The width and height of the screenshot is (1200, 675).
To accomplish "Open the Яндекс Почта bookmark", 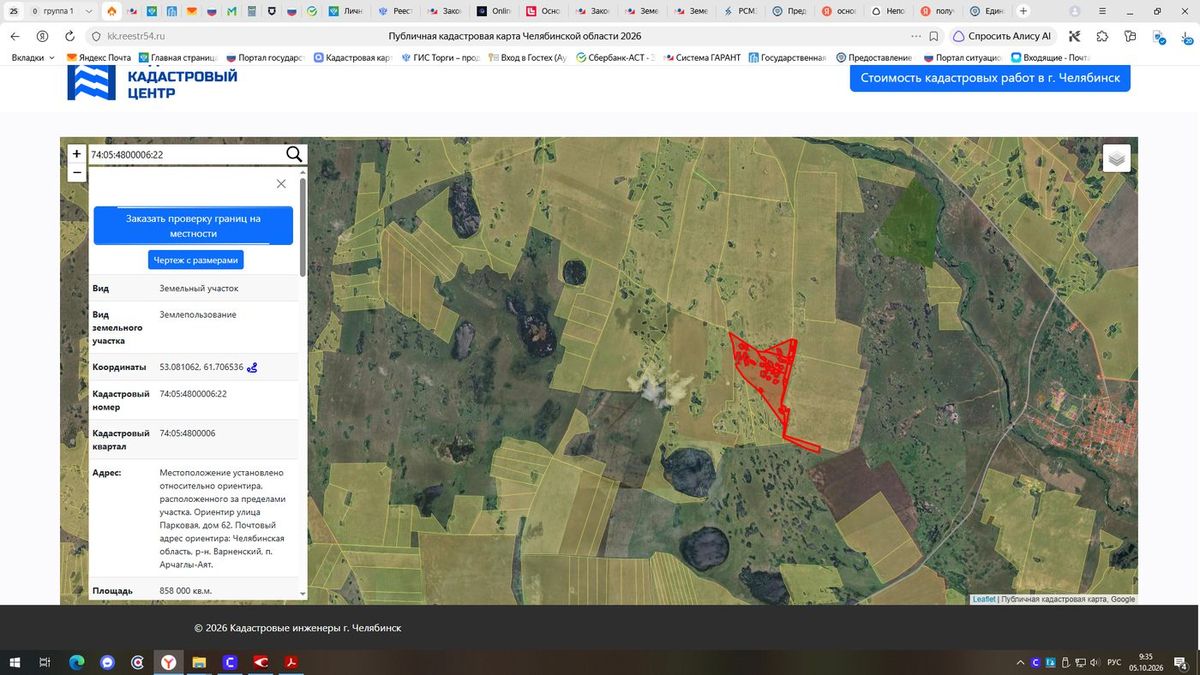I will (x=98, y=58).
